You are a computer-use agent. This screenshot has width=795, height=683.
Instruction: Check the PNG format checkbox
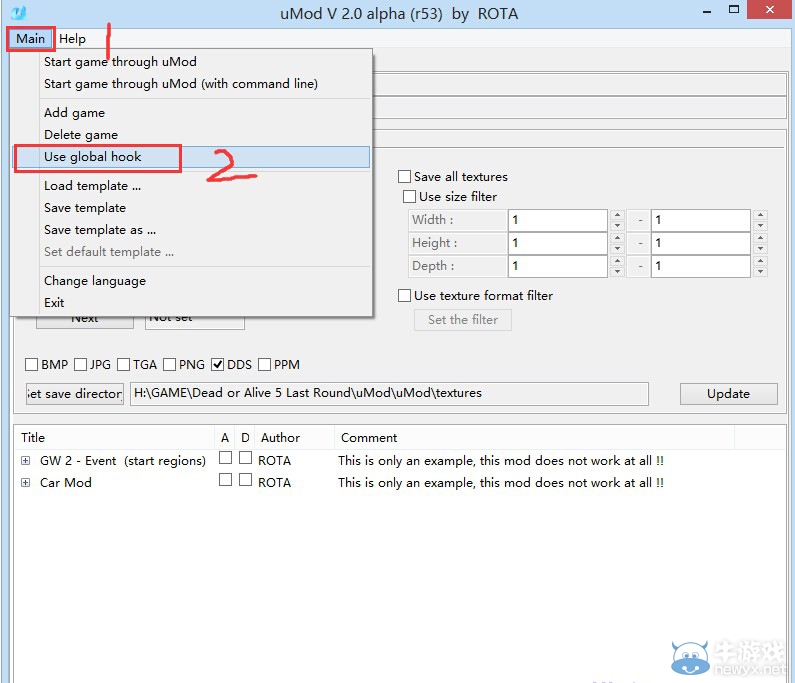coord(170,365)
